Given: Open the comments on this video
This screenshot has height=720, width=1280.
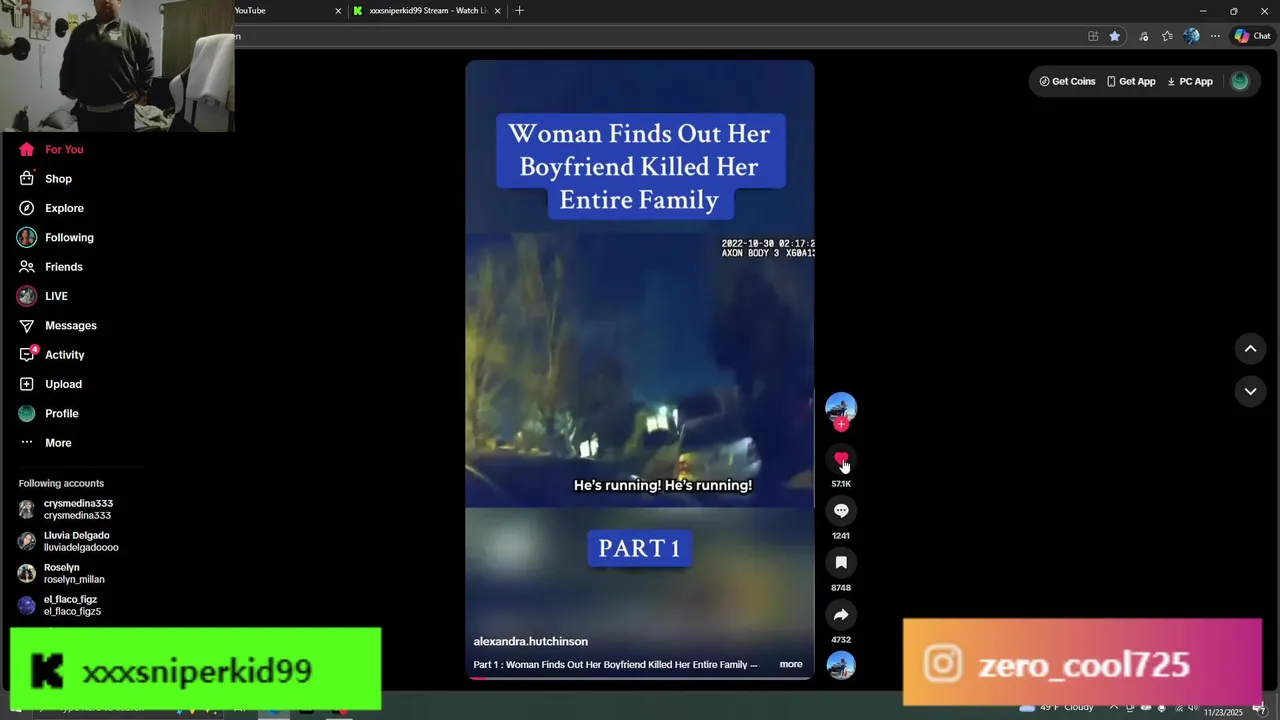Looking at the screenshot, I should point(841,511).
